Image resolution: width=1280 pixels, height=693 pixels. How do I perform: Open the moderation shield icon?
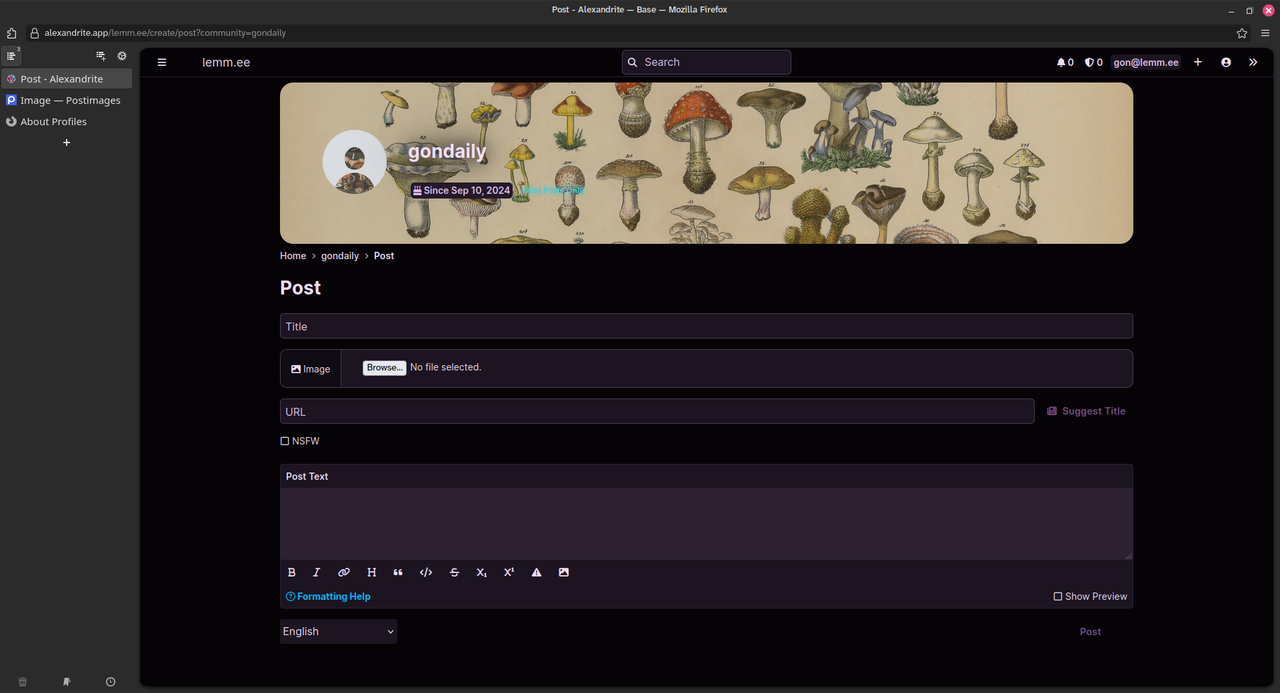1094,62
